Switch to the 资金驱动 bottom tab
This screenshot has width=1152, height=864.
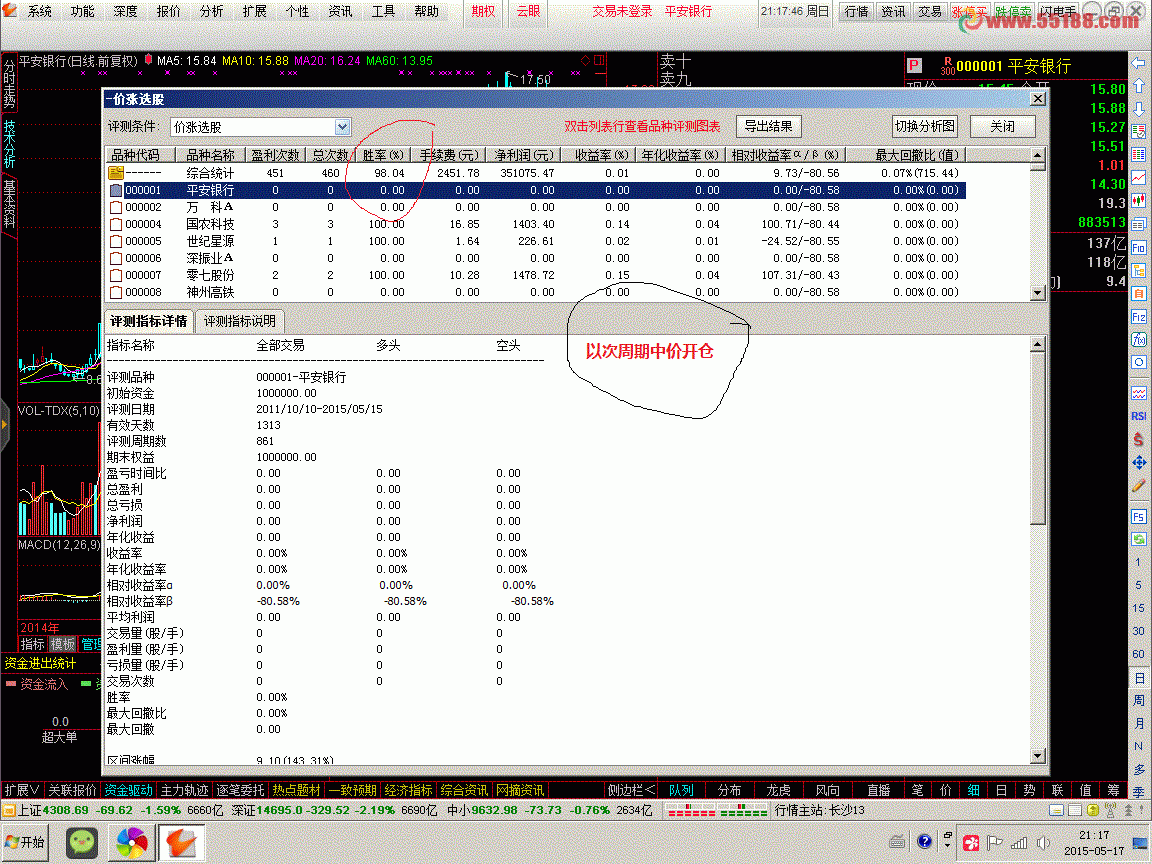(129, 791)
